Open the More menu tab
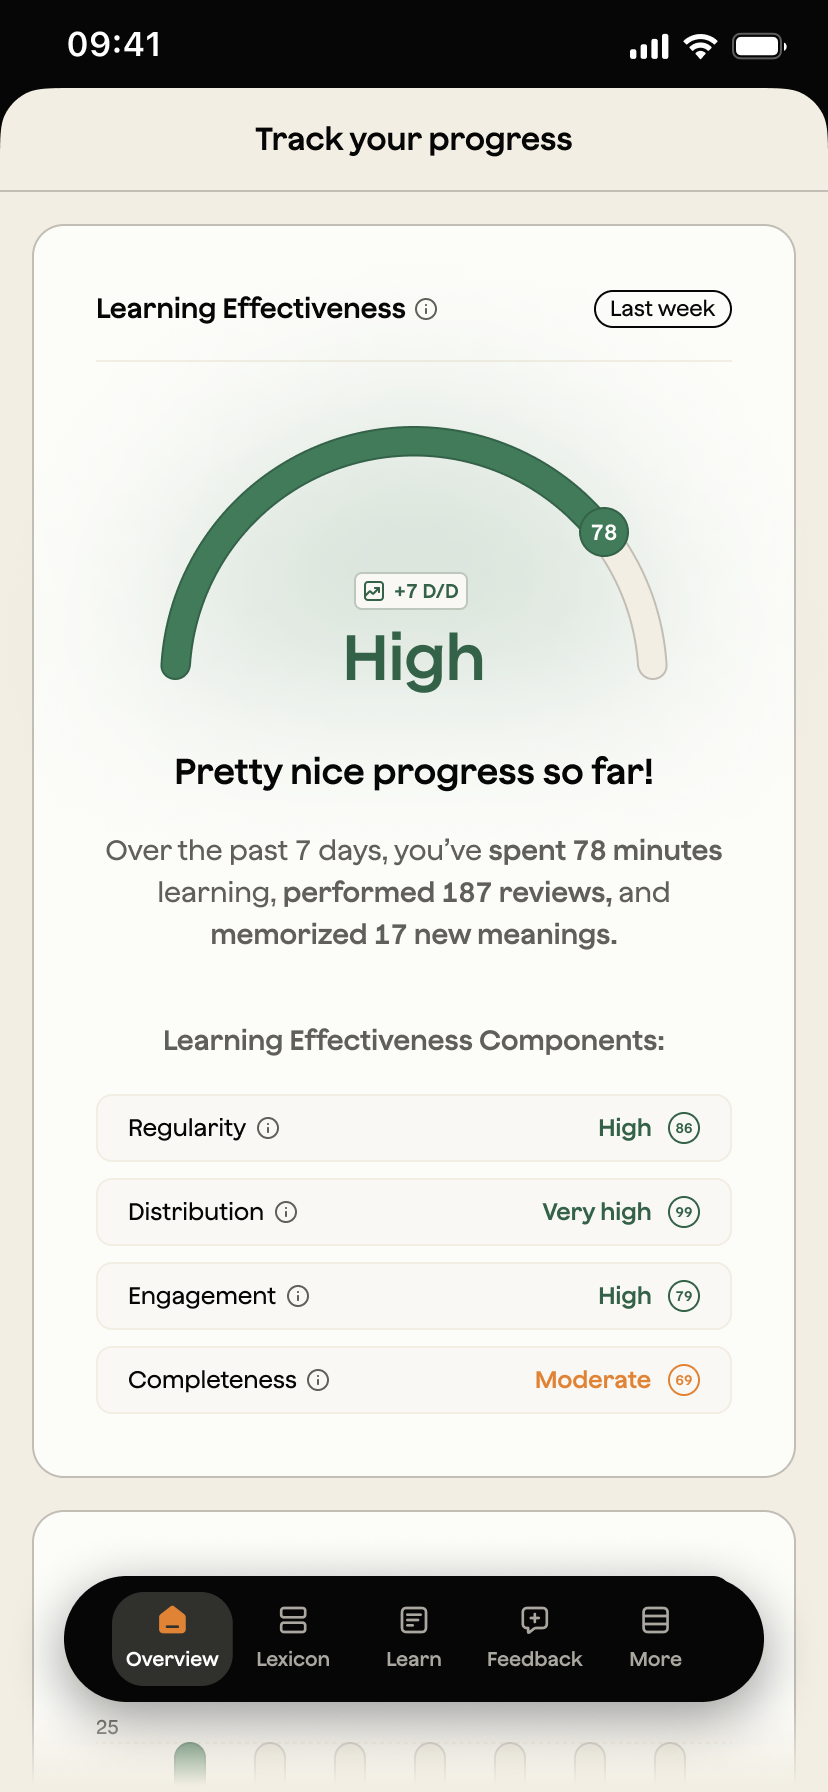 tap(655, 1638)
